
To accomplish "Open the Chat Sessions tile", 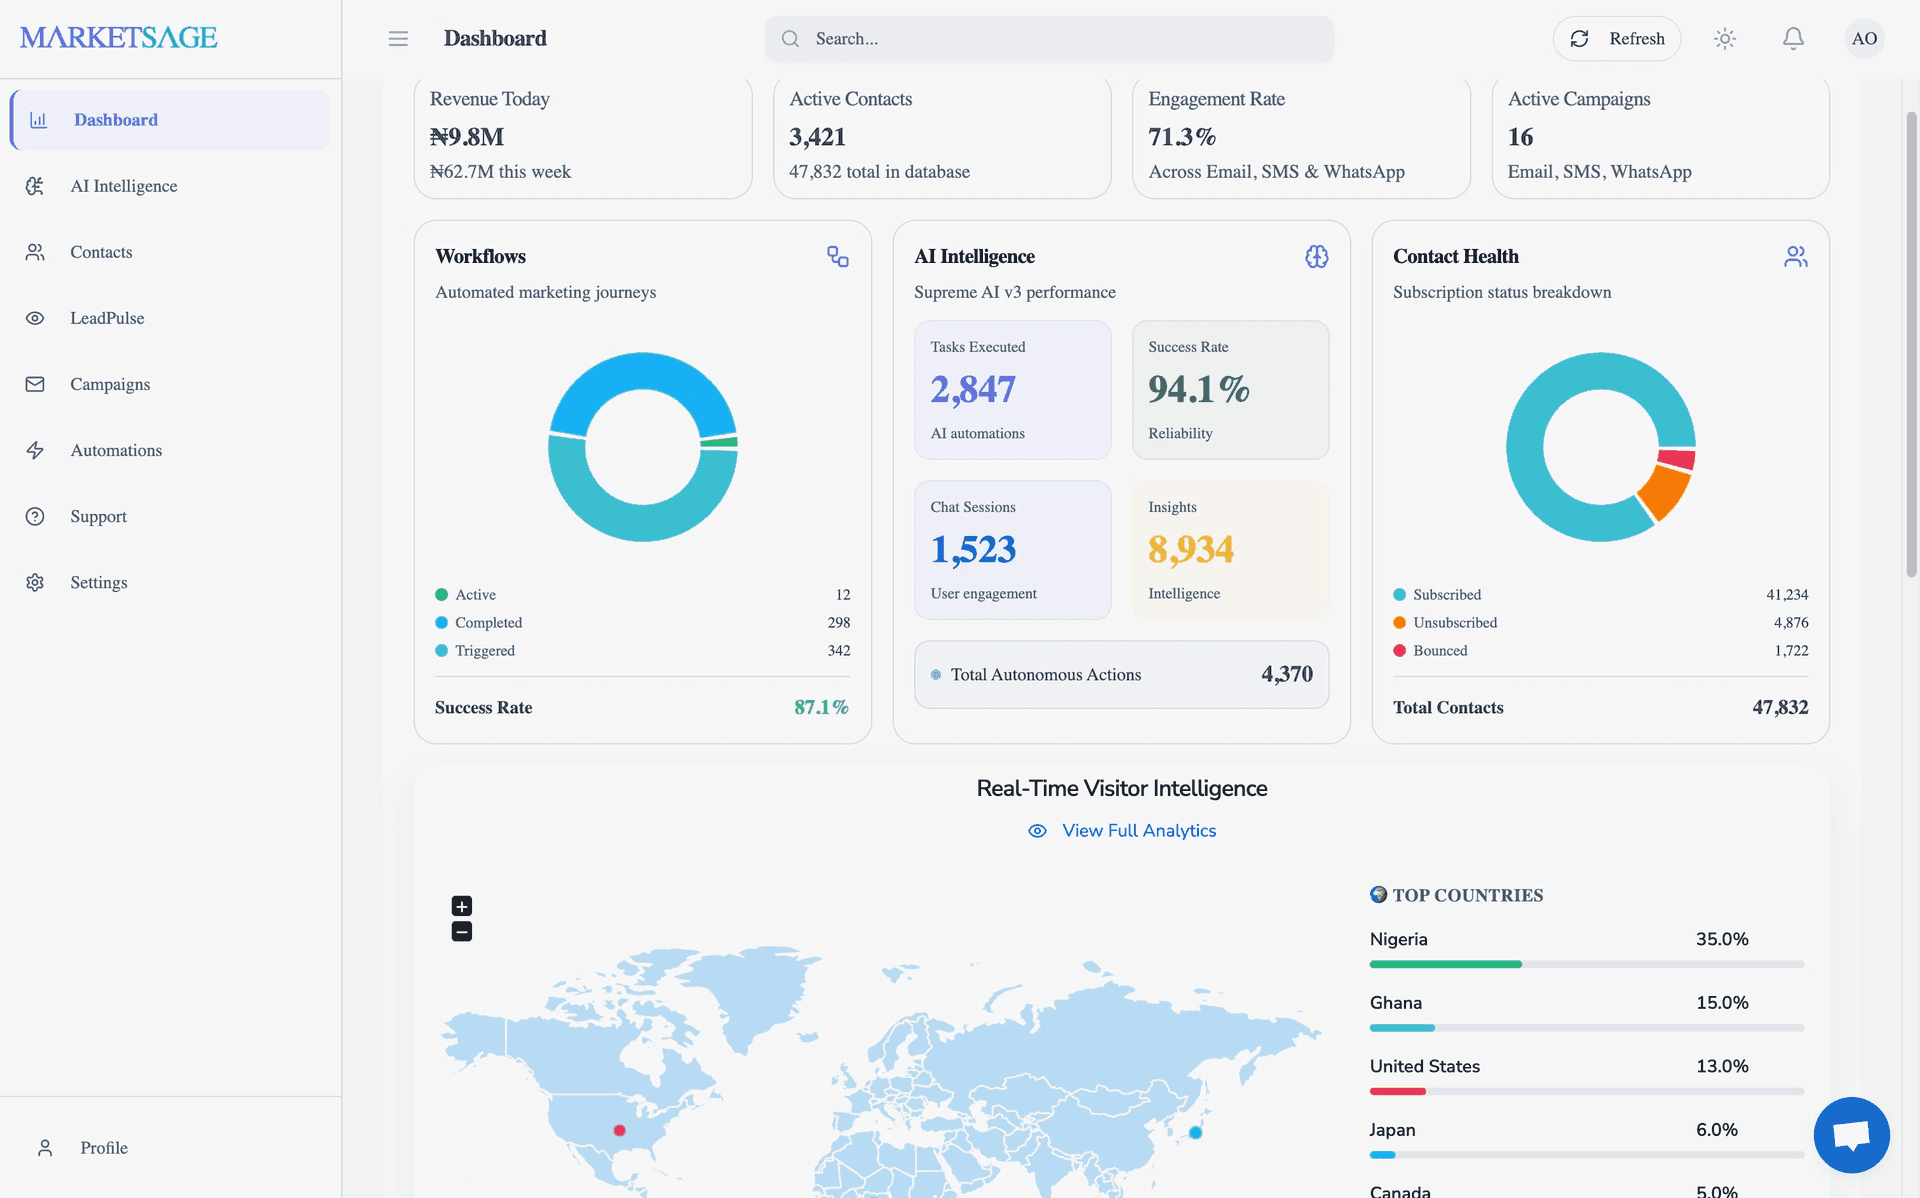I will pyautogui.click(x=1012, y=550).
